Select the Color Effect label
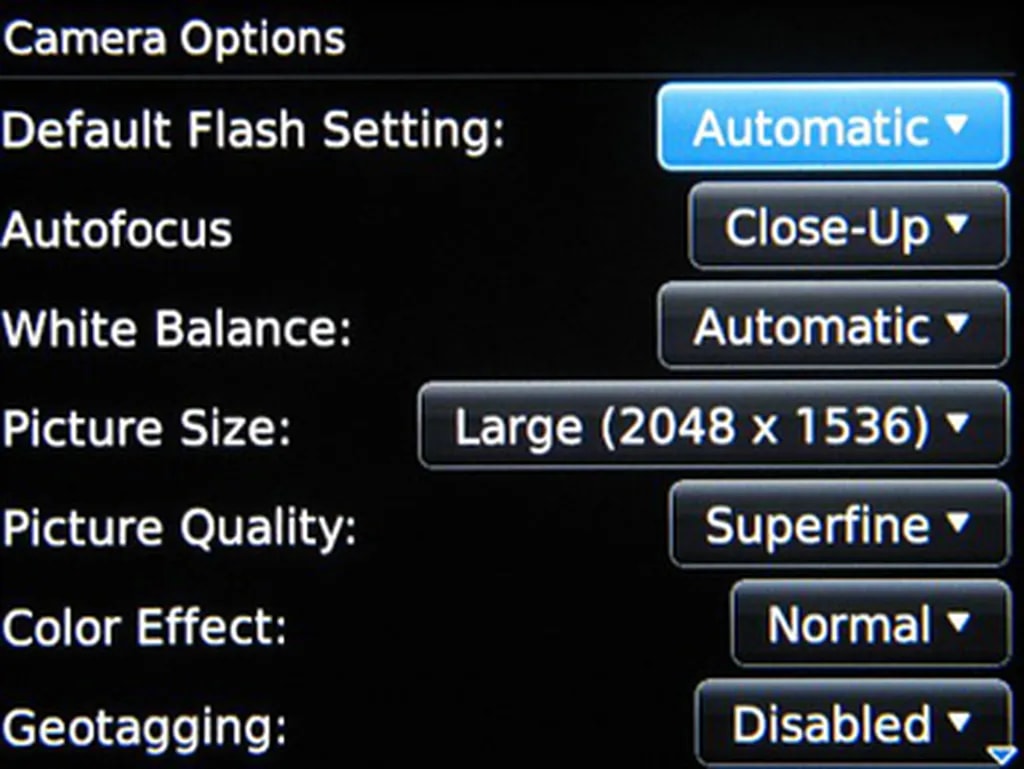The height and width of the screenshot is (769, 1024). (x=144, y=627)
